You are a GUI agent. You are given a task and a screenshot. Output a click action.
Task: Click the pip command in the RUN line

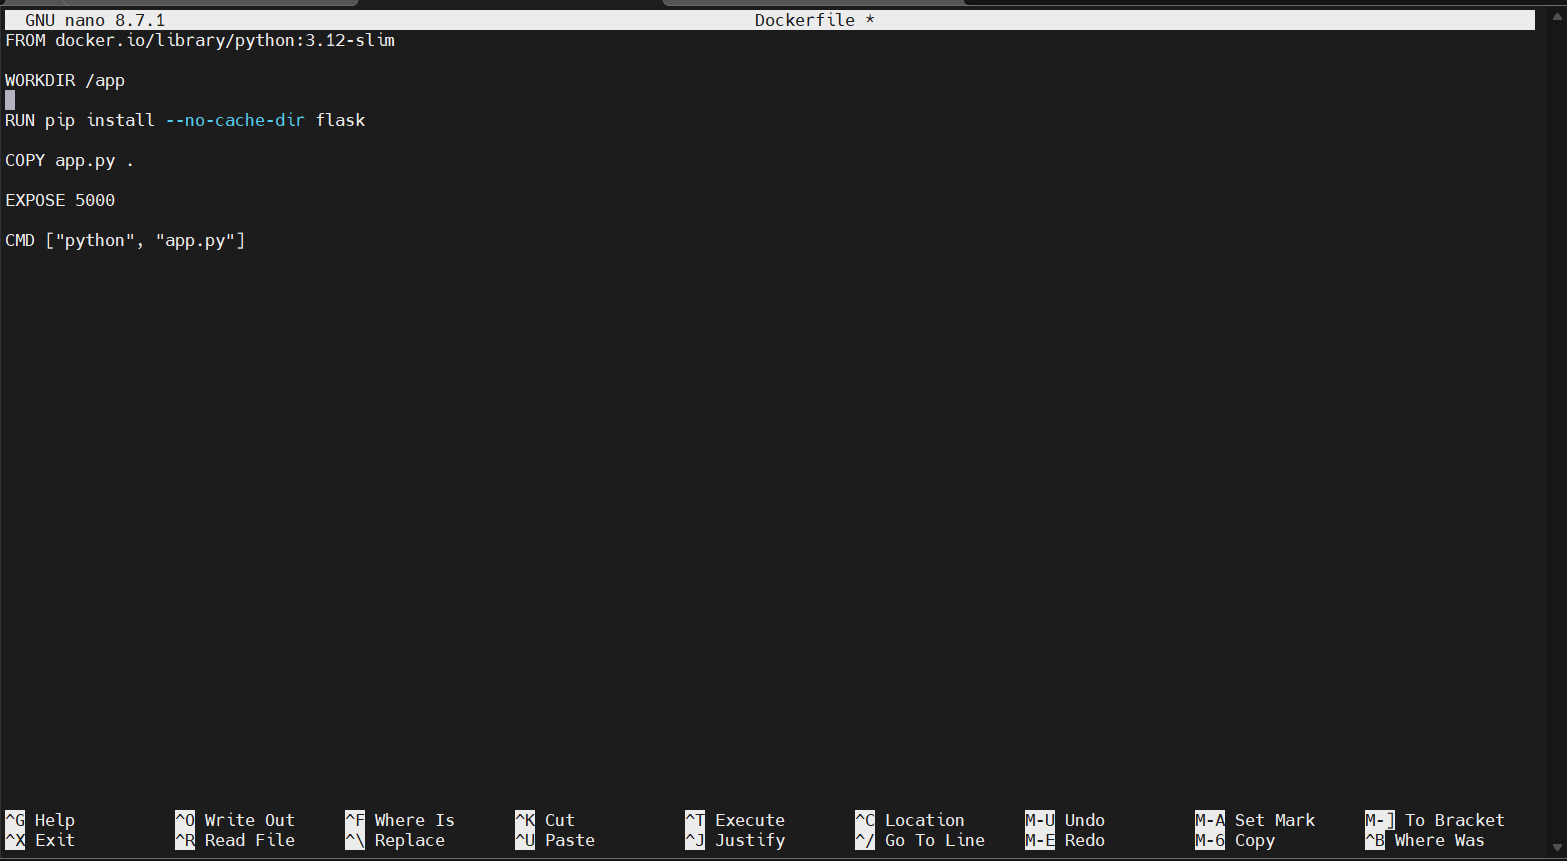(60, 120)
